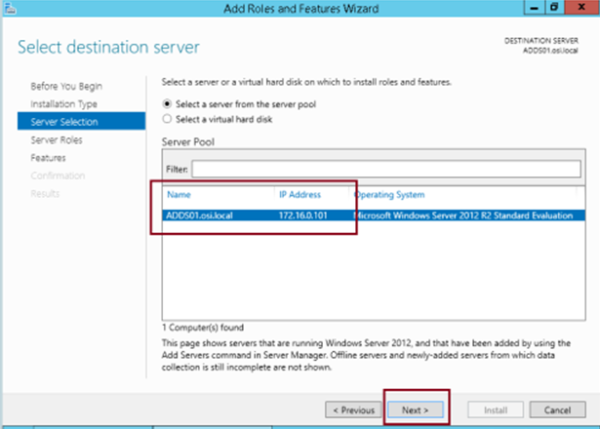Cancel the wizard
The image size is (600, 429).
coord(557,409)
